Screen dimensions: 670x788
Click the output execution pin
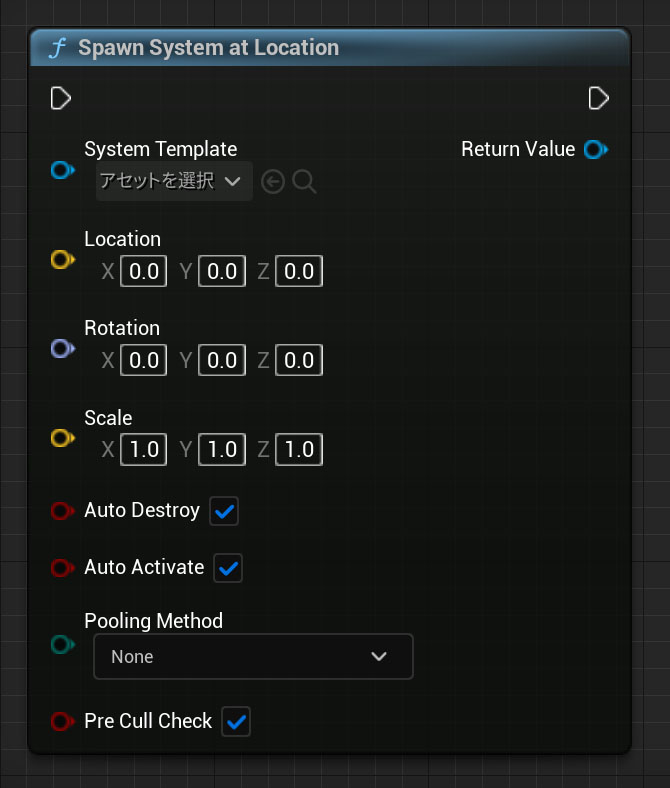click(599, 98)
